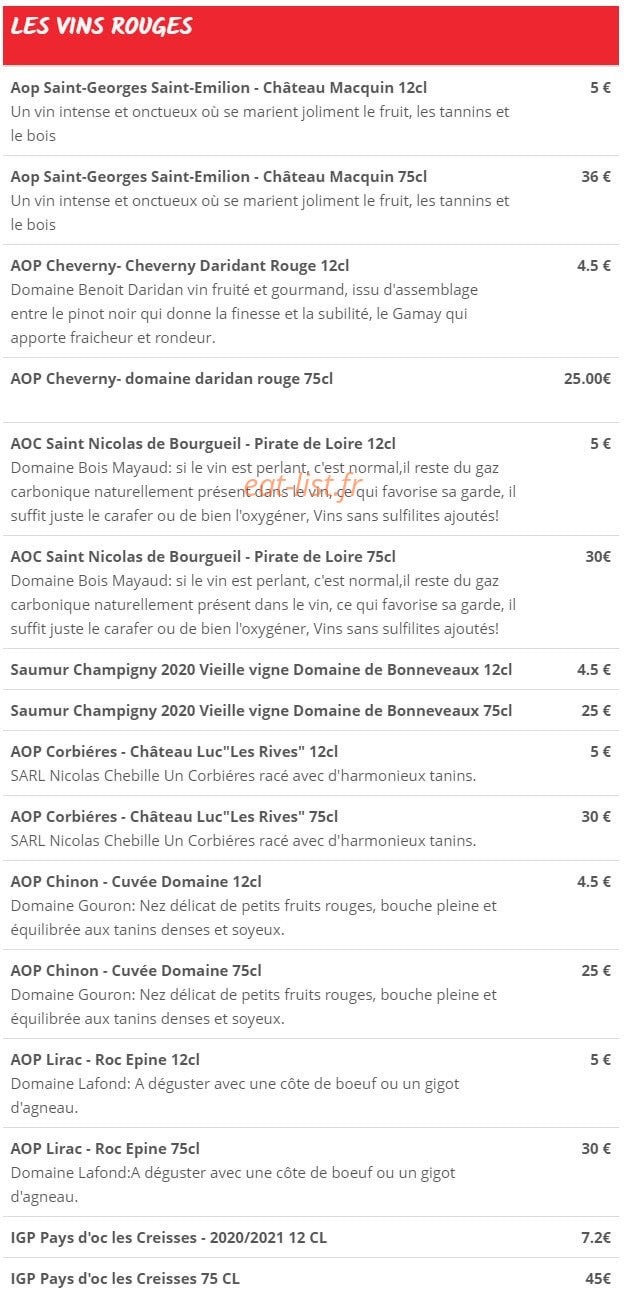Image resolution: width=634 pixels, height=1303 pixels.
Task: Click AOP Cheverny domaine daridan rouge 75cl
Action: tap(311, 390)
